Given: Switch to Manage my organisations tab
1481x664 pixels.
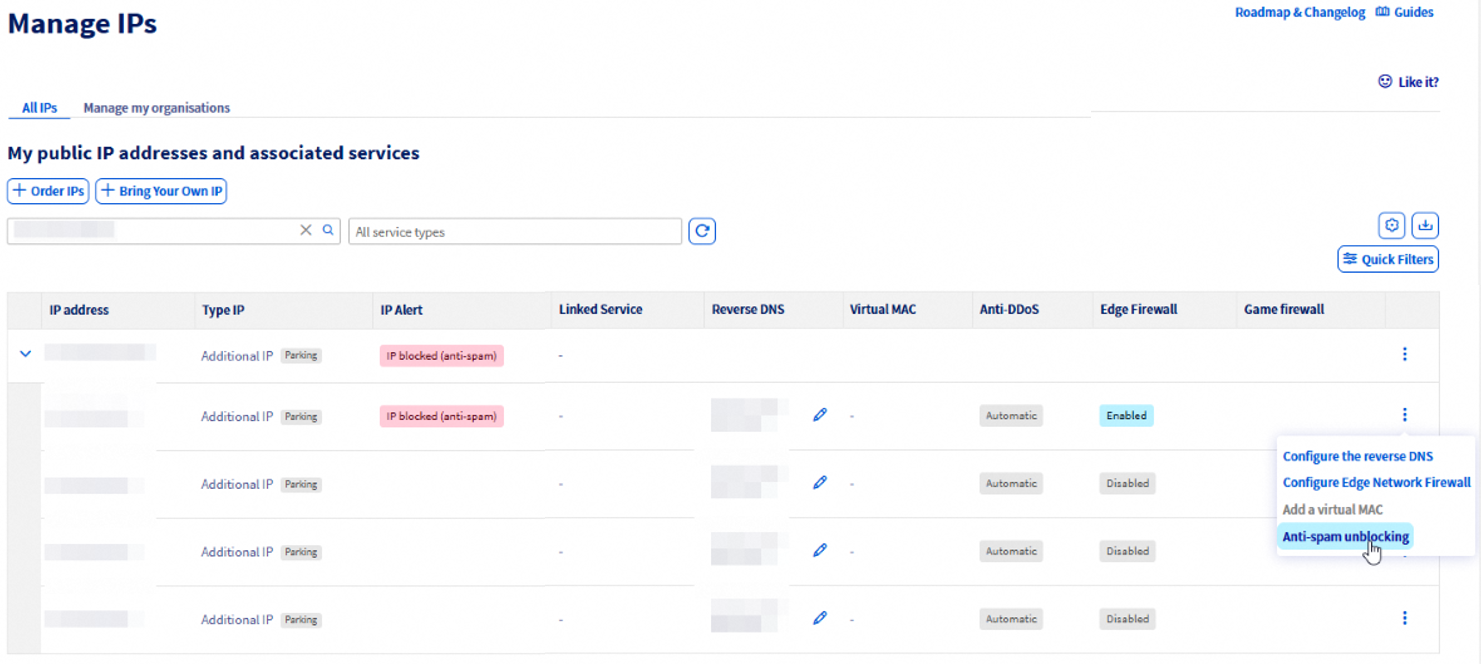Looking at the screenshot, I should tap(157, 108).
